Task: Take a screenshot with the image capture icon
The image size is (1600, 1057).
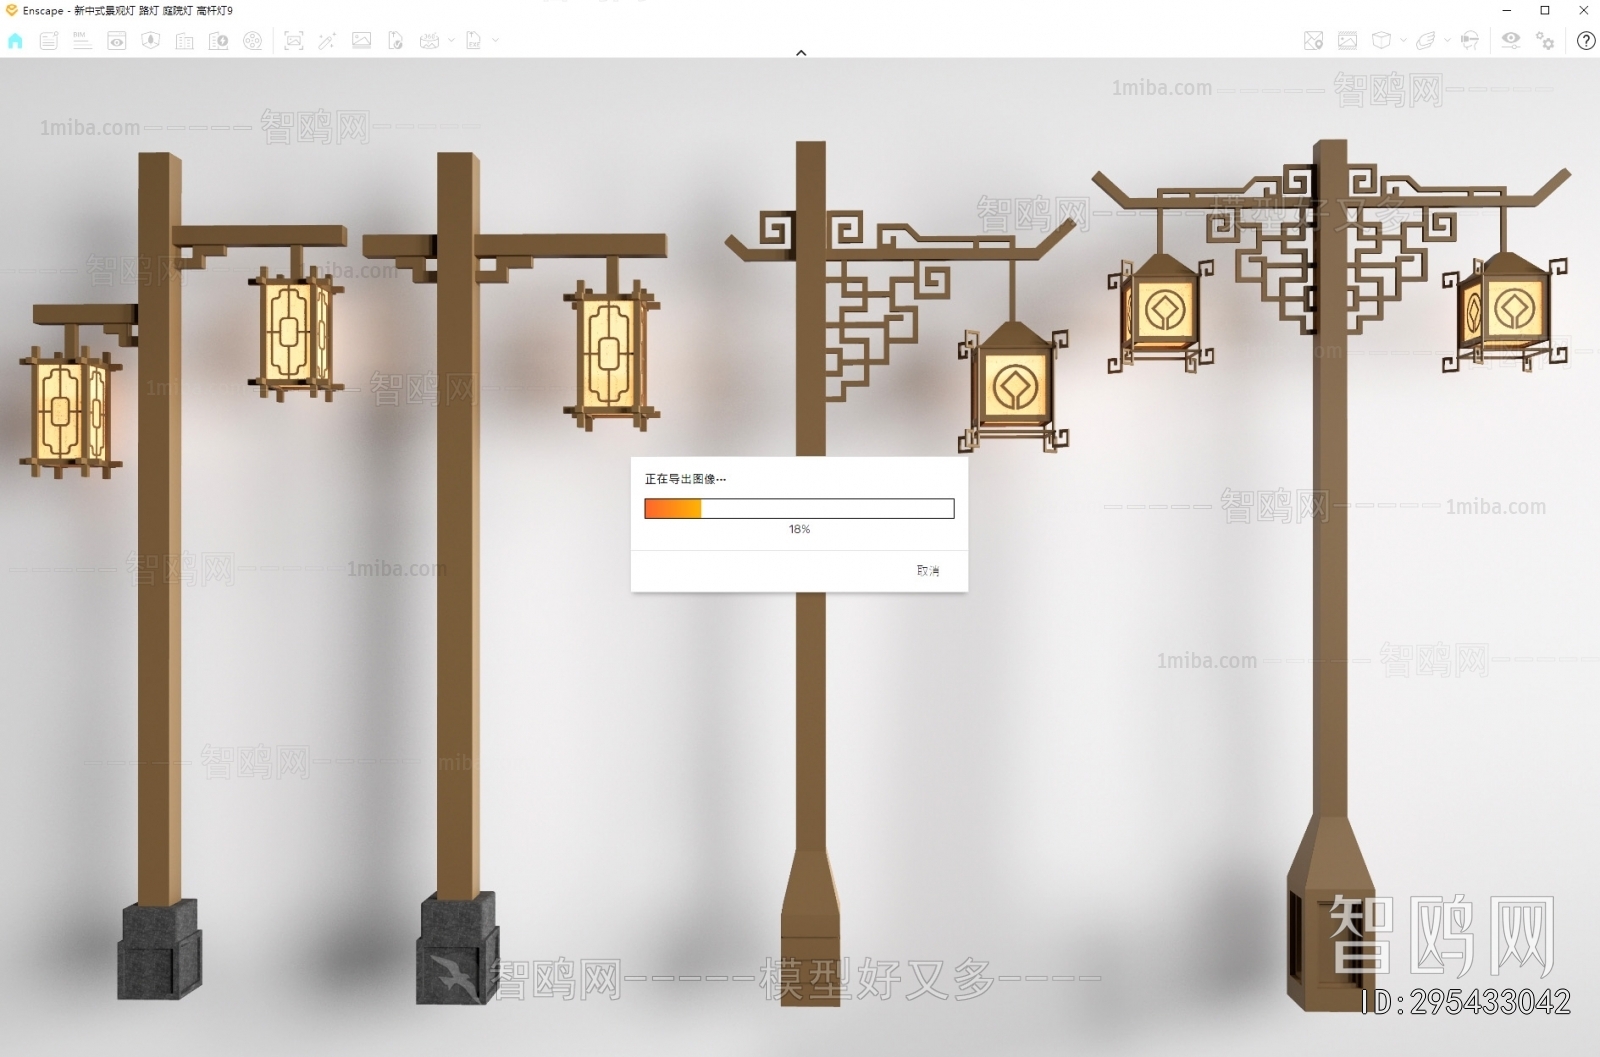Action: click(293, 41)
